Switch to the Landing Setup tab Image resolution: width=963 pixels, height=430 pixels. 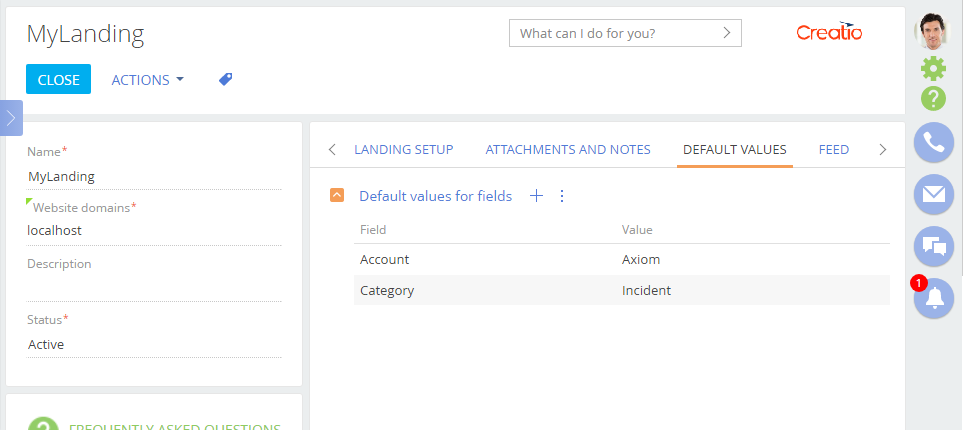(404, 149)
